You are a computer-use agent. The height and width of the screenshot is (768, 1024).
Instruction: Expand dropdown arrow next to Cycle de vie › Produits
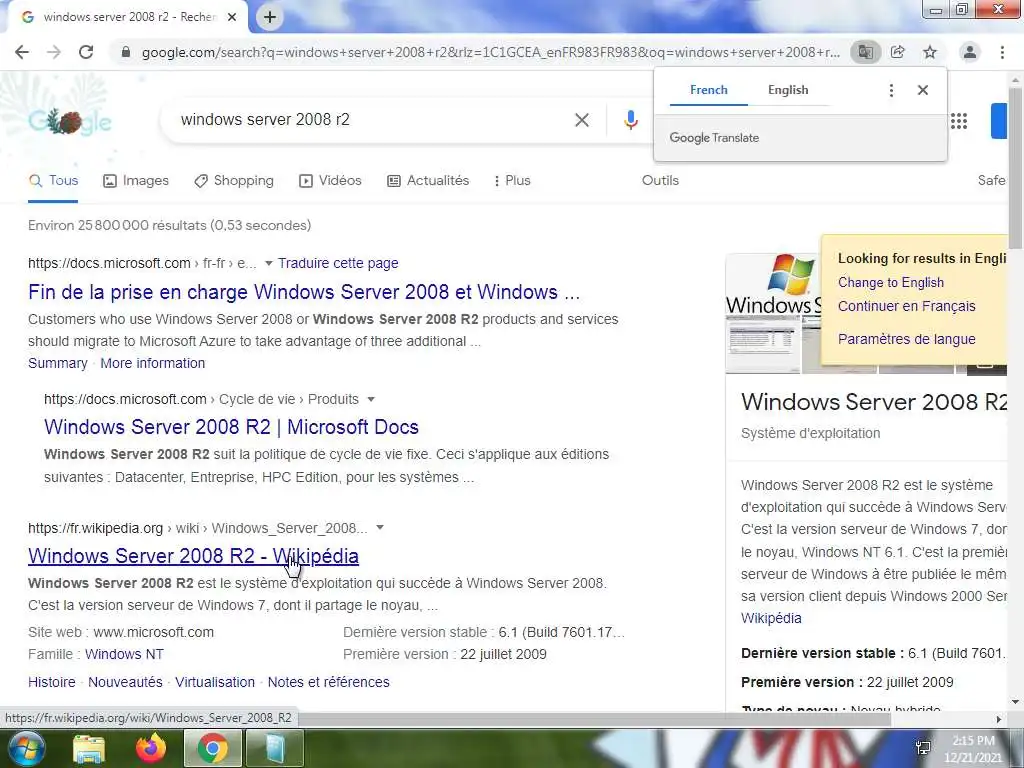[371, 399]
